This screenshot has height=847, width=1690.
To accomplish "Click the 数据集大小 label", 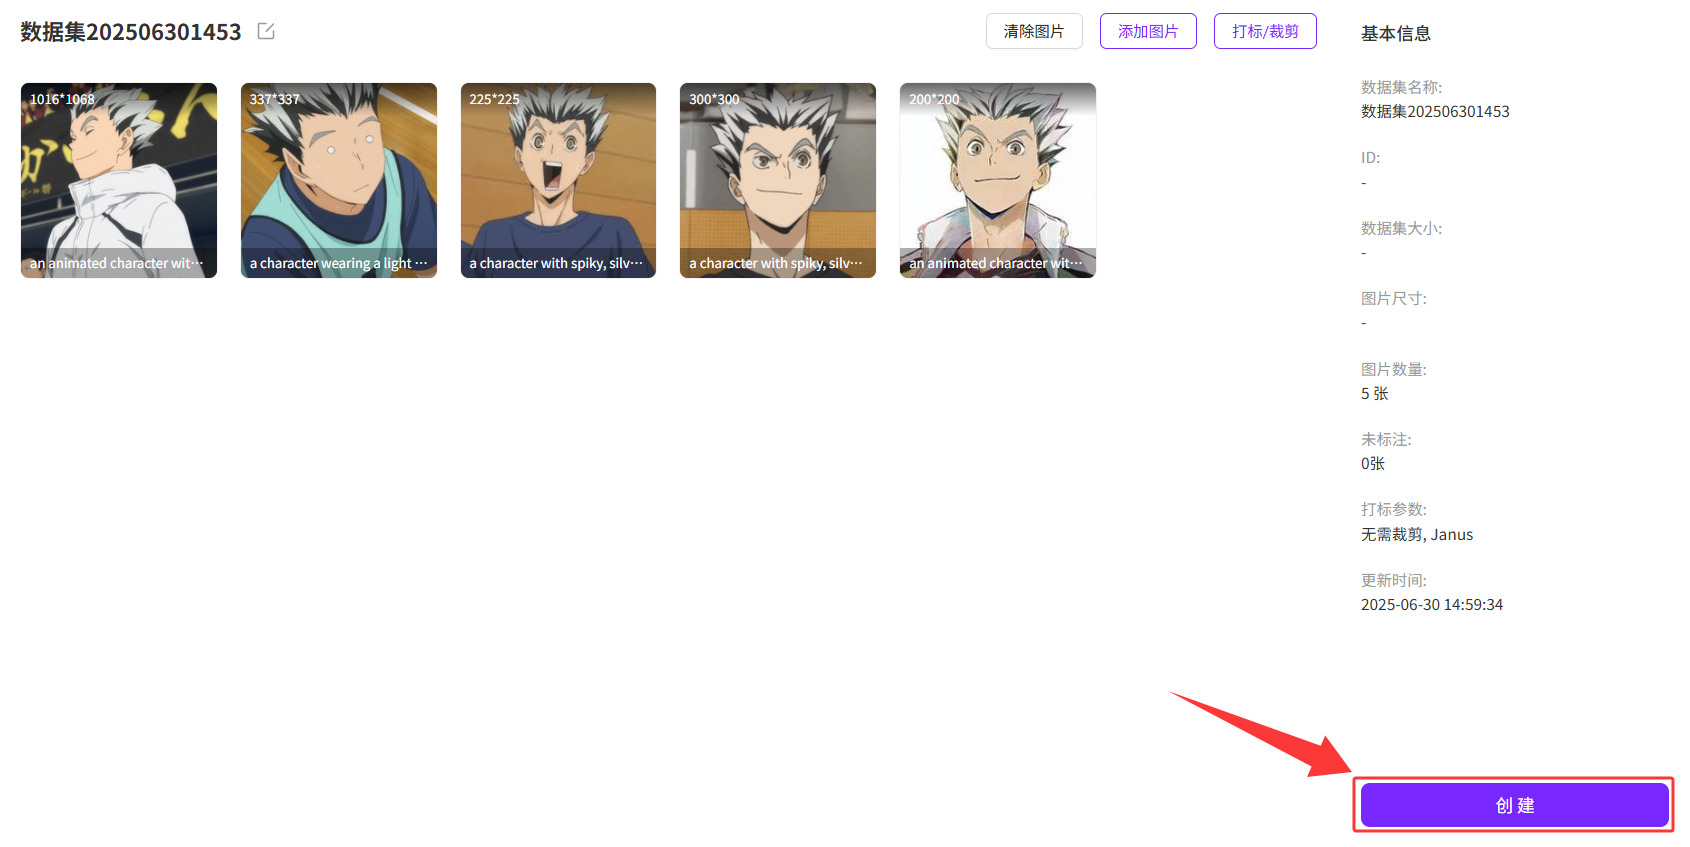I will point(1401,228).
